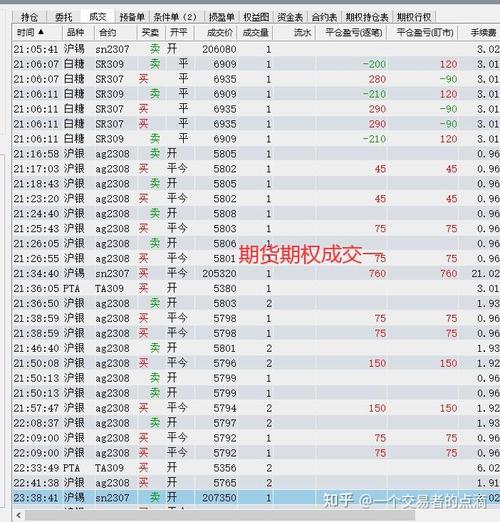Select the 21:24:40 沪银 row
The height and width of the screenshot is (522, 500).
point(256,214)
